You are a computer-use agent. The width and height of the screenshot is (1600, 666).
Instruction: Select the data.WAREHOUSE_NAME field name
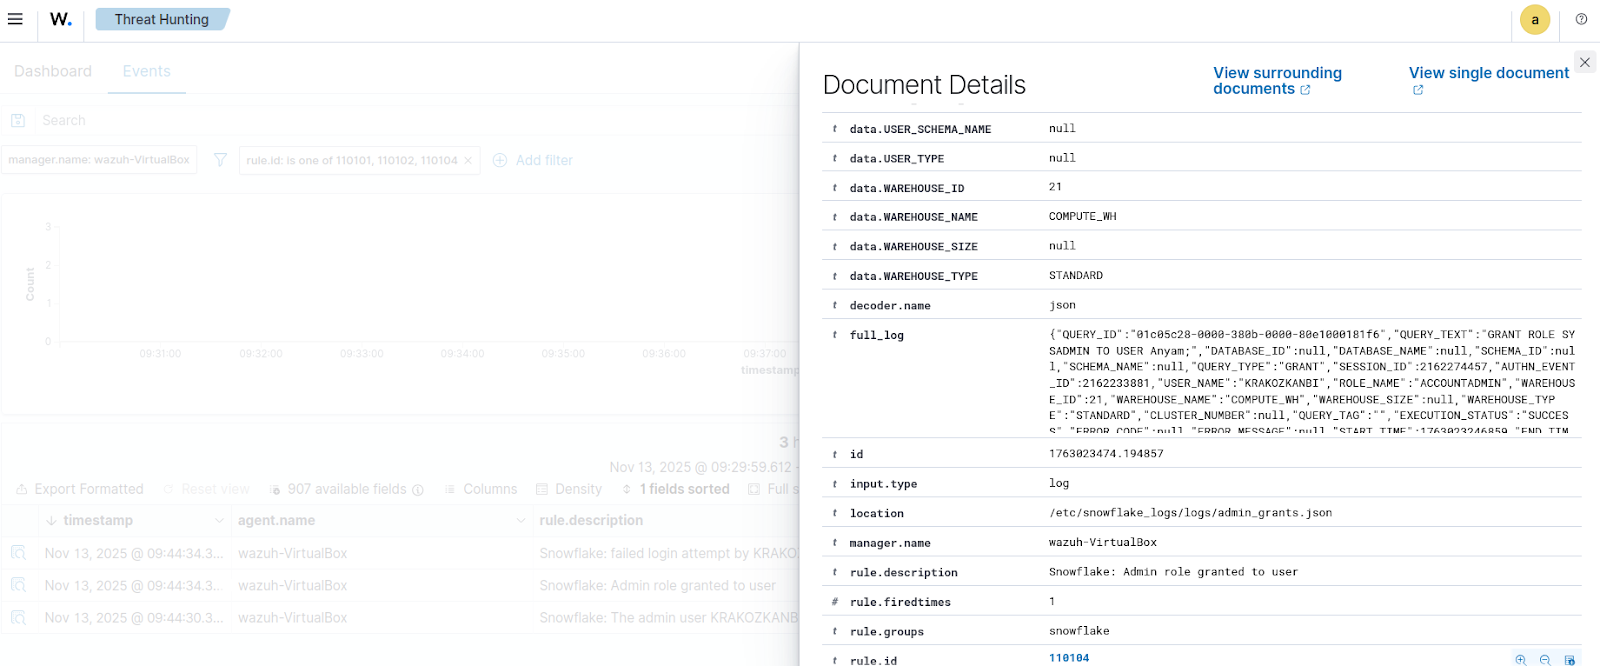pos(914,217)
